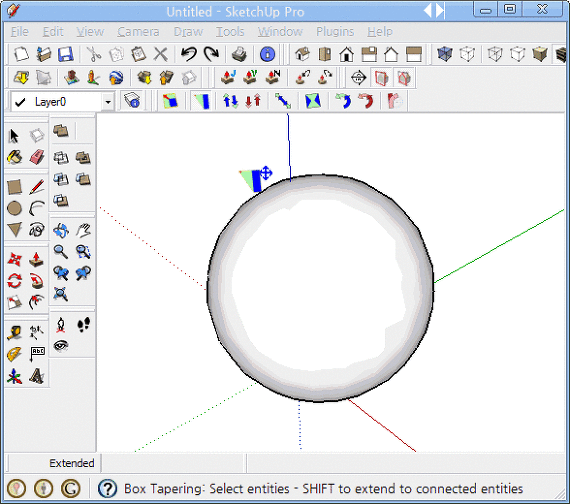This screenshot has height=504, width=570.
Task: Select the Zoom Extents tool
Action: [x=61, y=294]
